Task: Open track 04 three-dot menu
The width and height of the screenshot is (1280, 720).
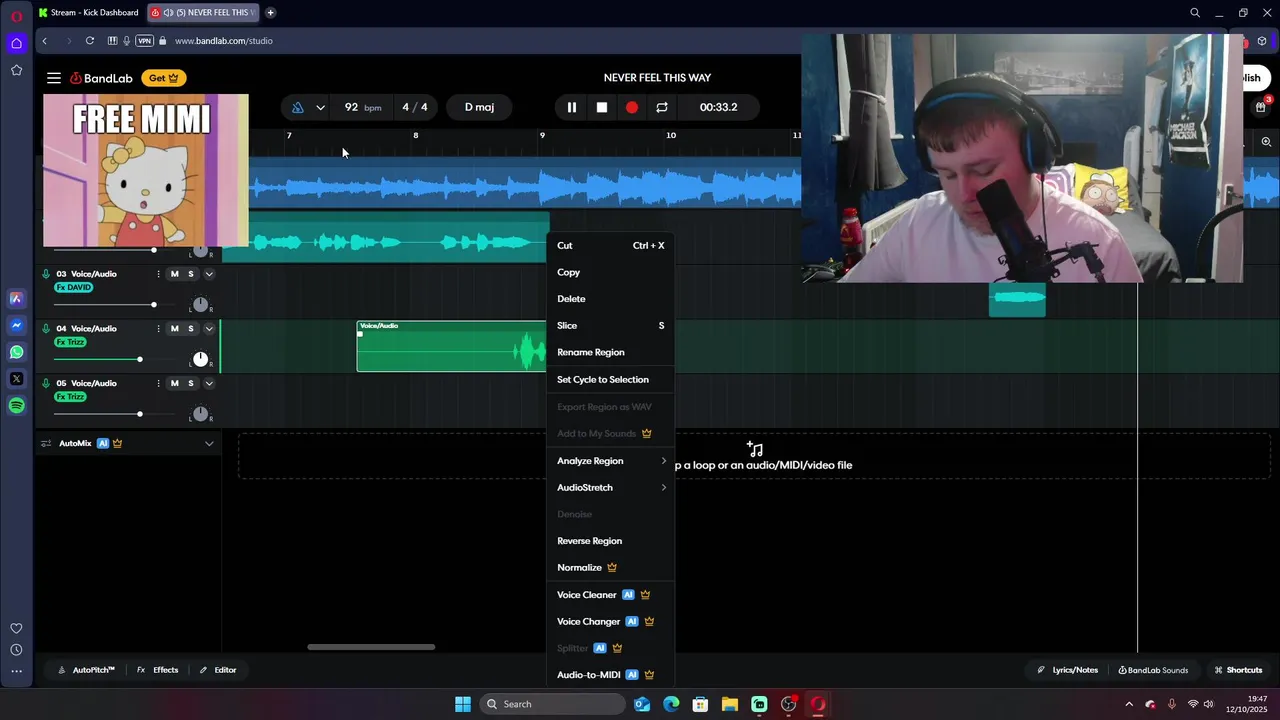Action: click(158, 329)
